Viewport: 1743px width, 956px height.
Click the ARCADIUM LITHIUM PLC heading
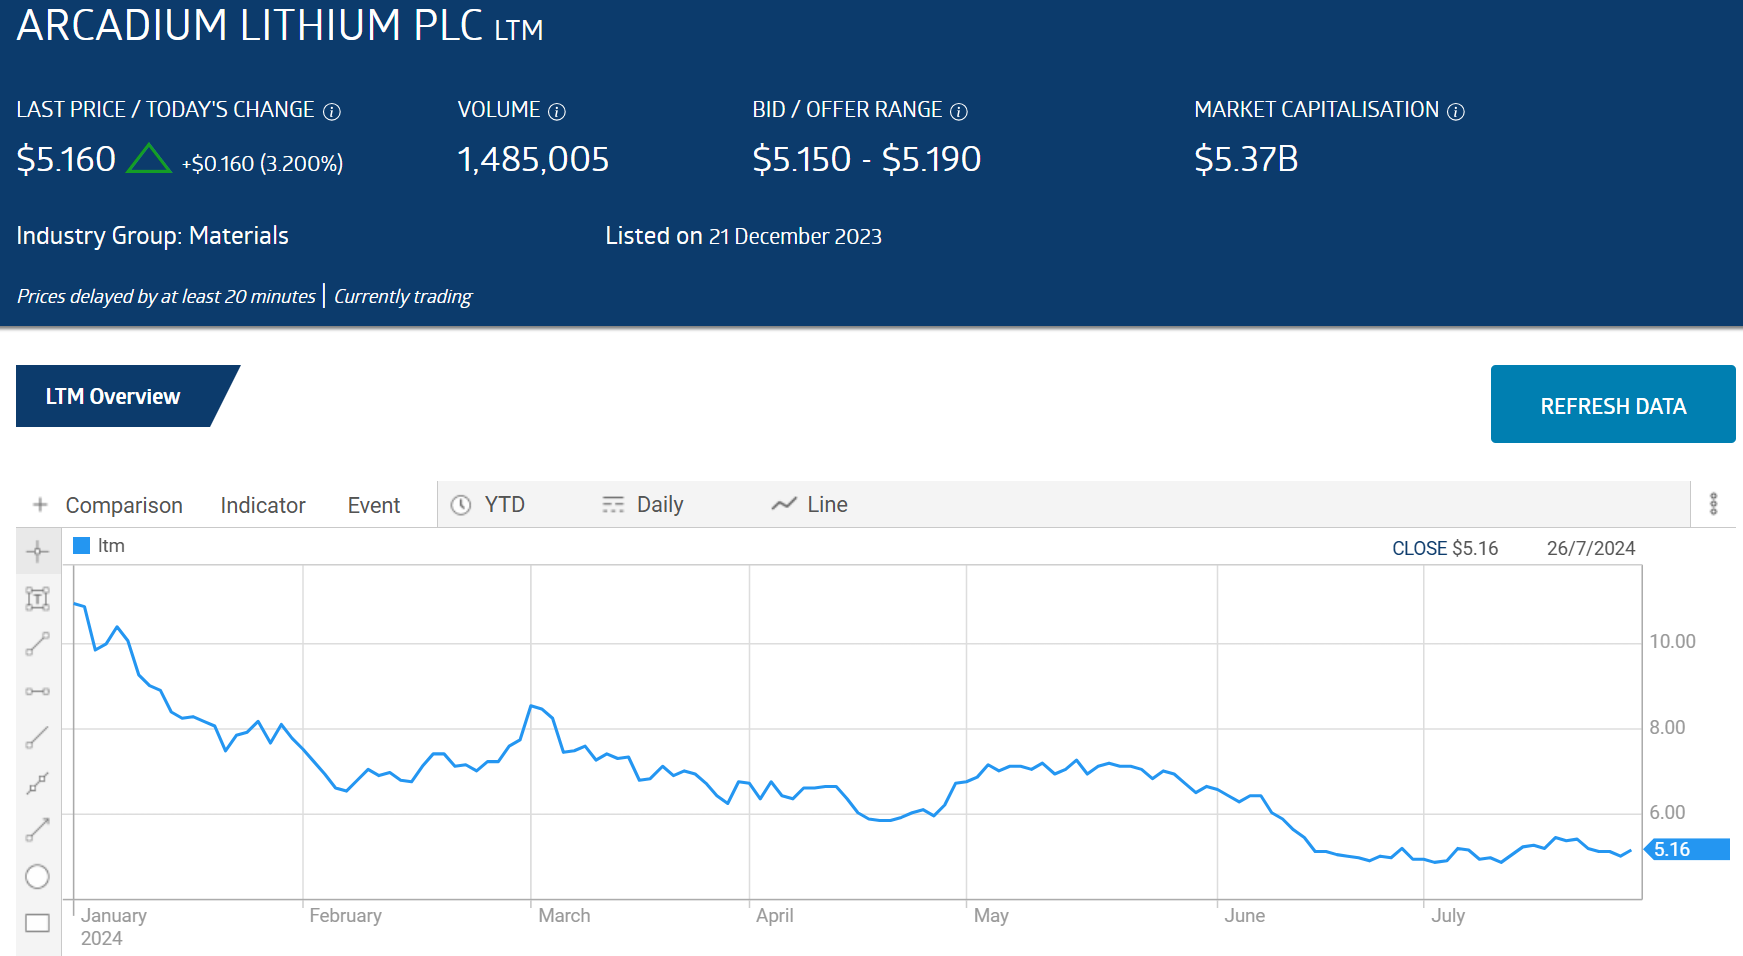pyautogui.click(x=250, y=25)
